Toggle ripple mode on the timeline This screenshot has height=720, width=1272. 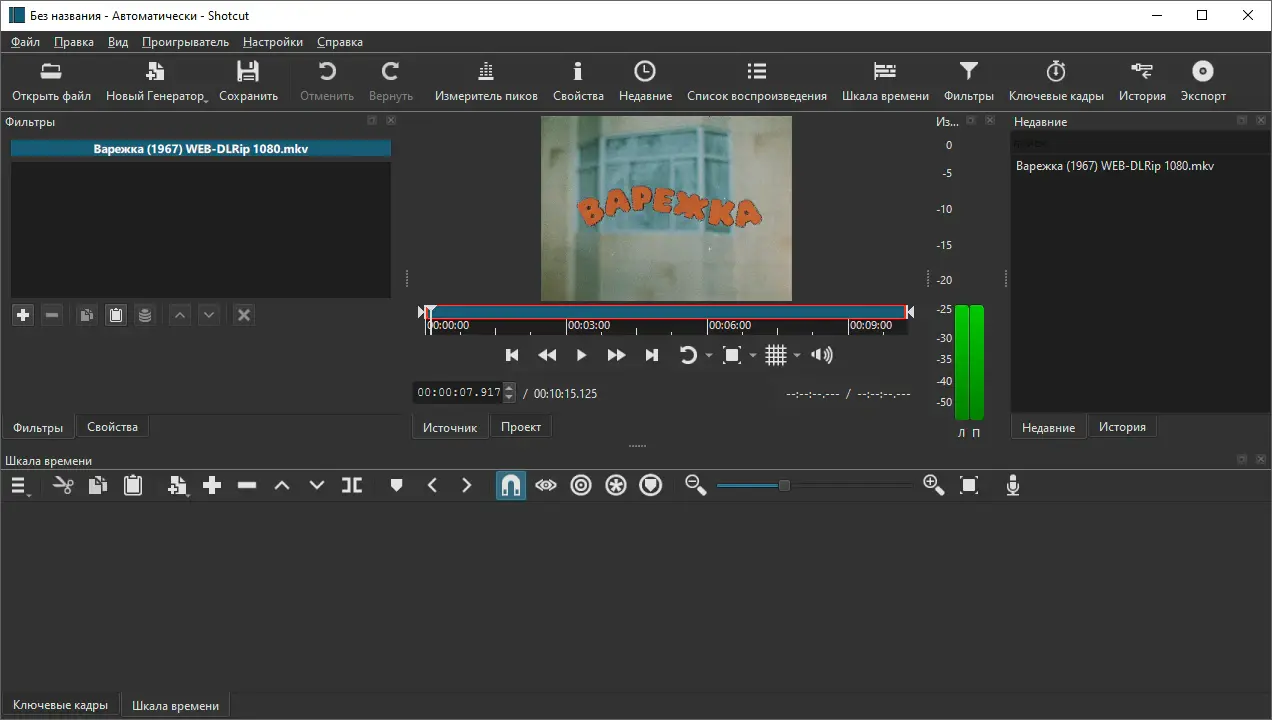click(x=581, y=486)
